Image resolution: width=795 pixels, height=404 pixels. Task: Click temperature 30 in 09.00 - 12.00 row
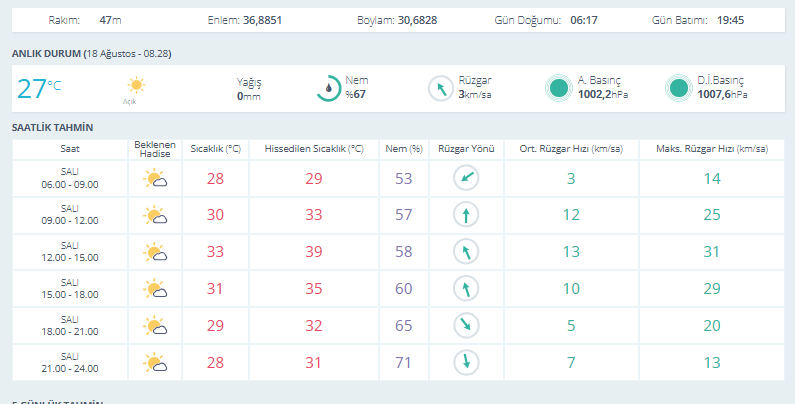pos(215,215)
